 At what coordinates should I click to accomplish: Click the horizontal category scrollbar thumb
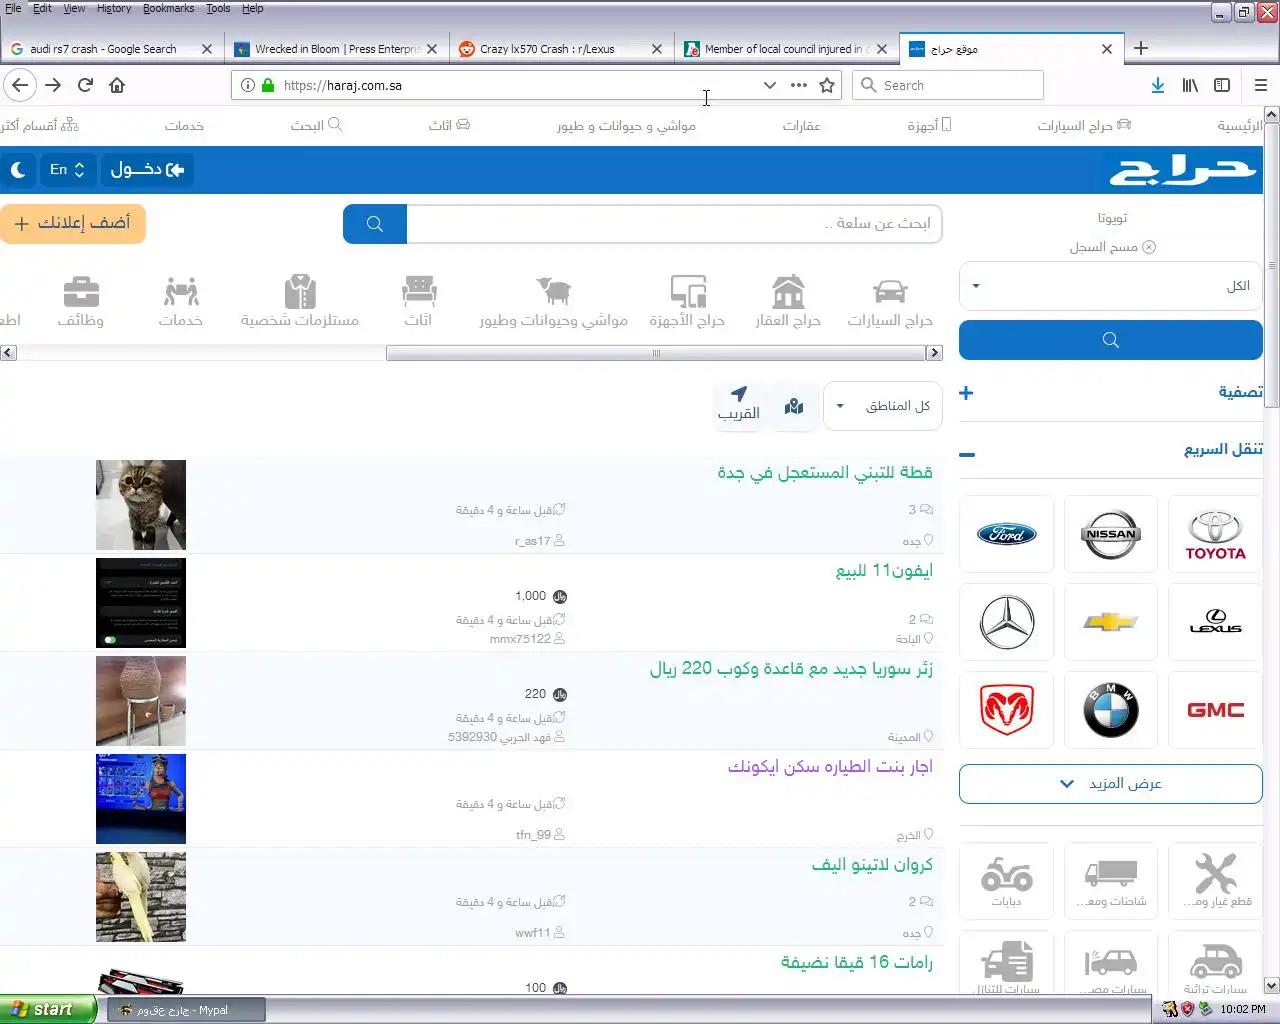pyautogui.click(x=657, y=353)
